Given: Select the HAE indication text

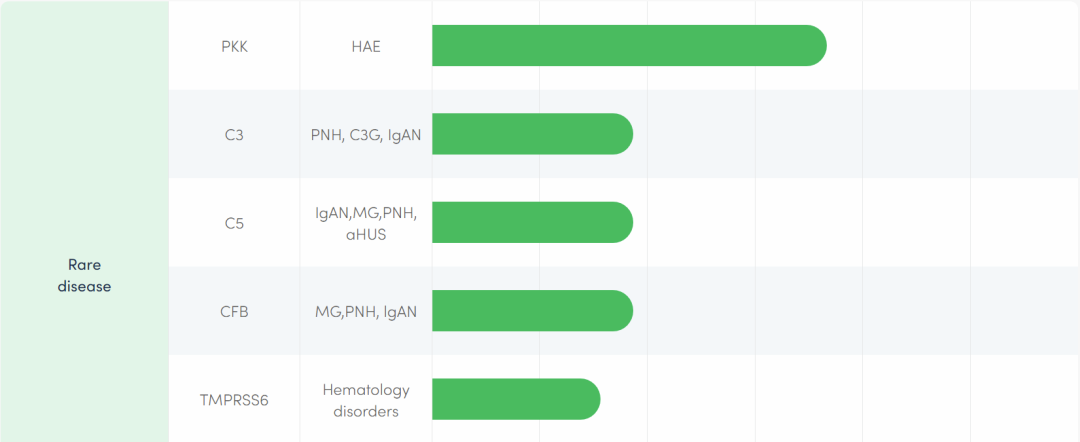Looking at the screenshot, I should click(x=366, y=47).
